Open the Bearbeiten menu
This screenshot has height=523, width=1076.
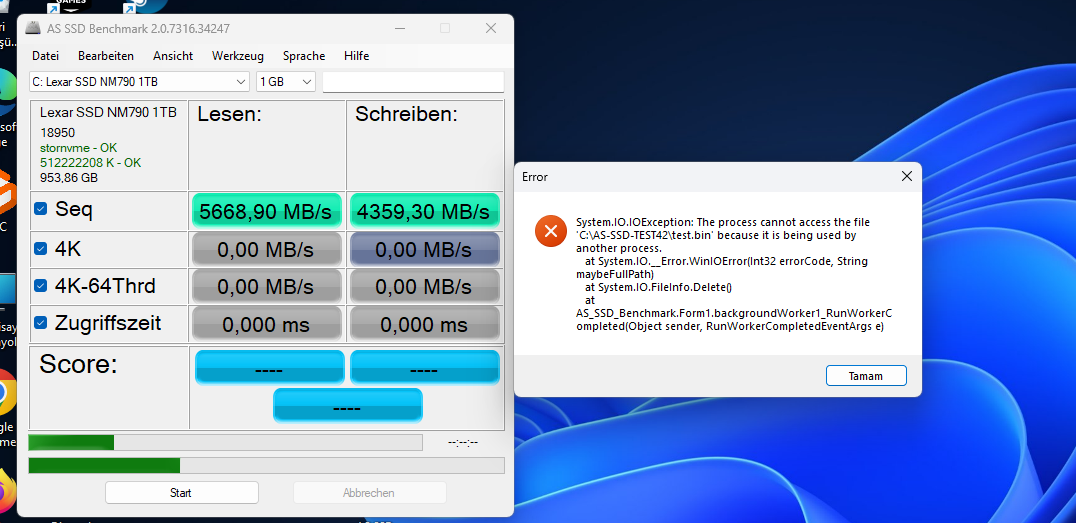point(106,56)
